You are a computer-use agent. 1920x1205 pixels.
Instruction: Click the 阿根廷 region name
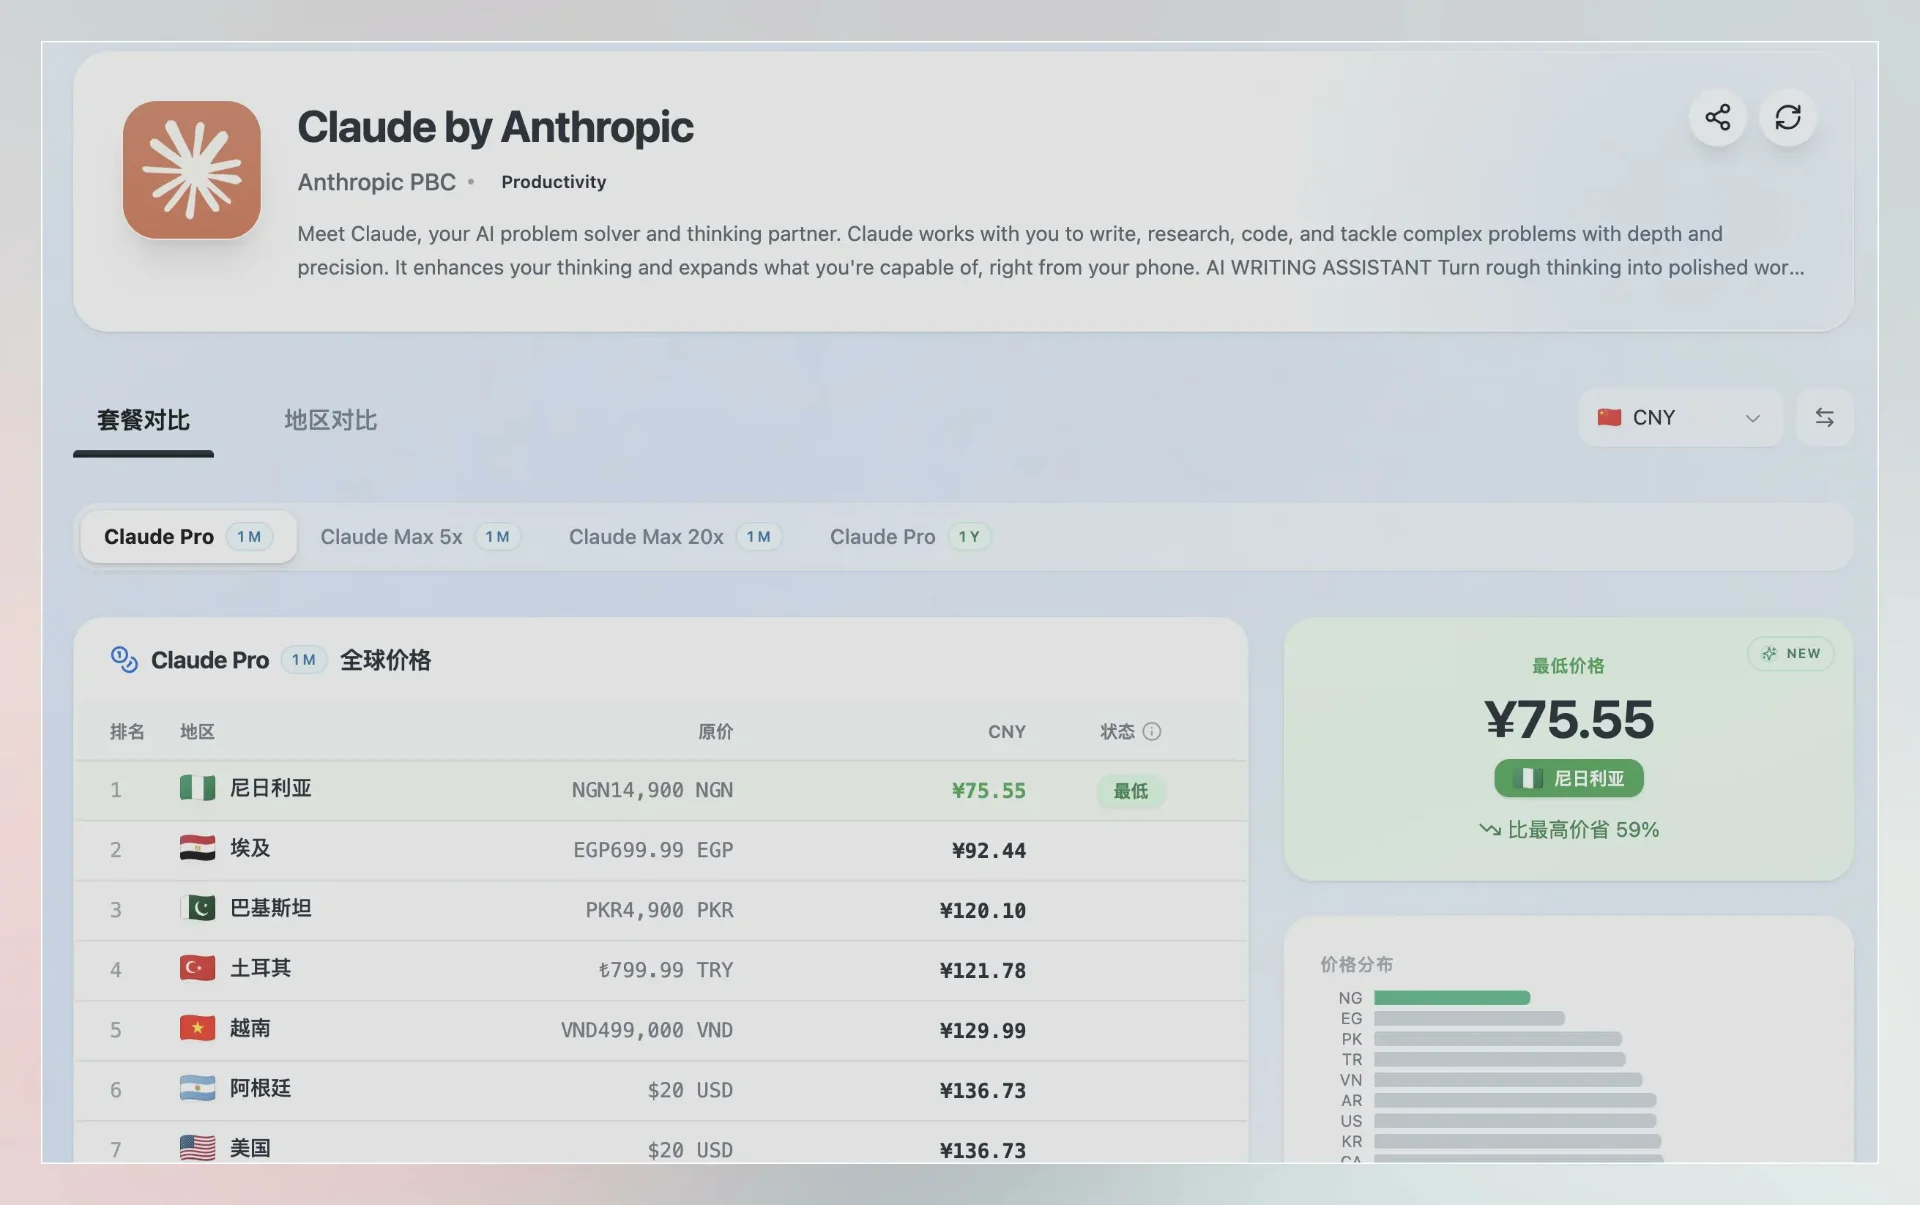click(260, 1089)
